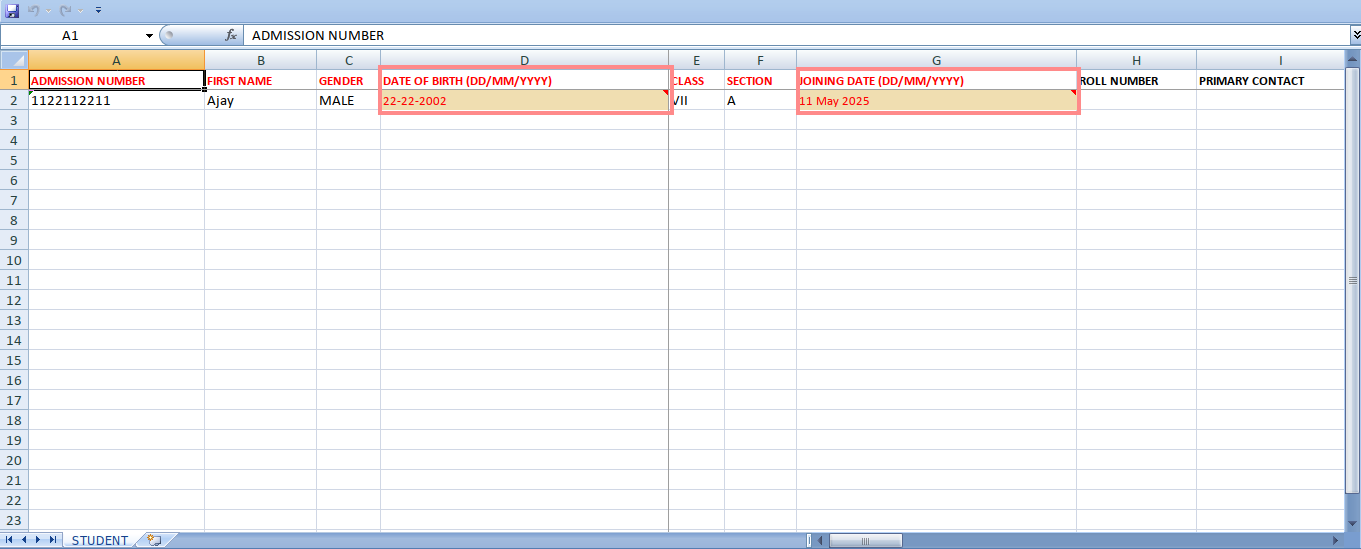Click the GENDER header cell
Viewport: 1361px width, 549px height.
(x=349, y=80)
